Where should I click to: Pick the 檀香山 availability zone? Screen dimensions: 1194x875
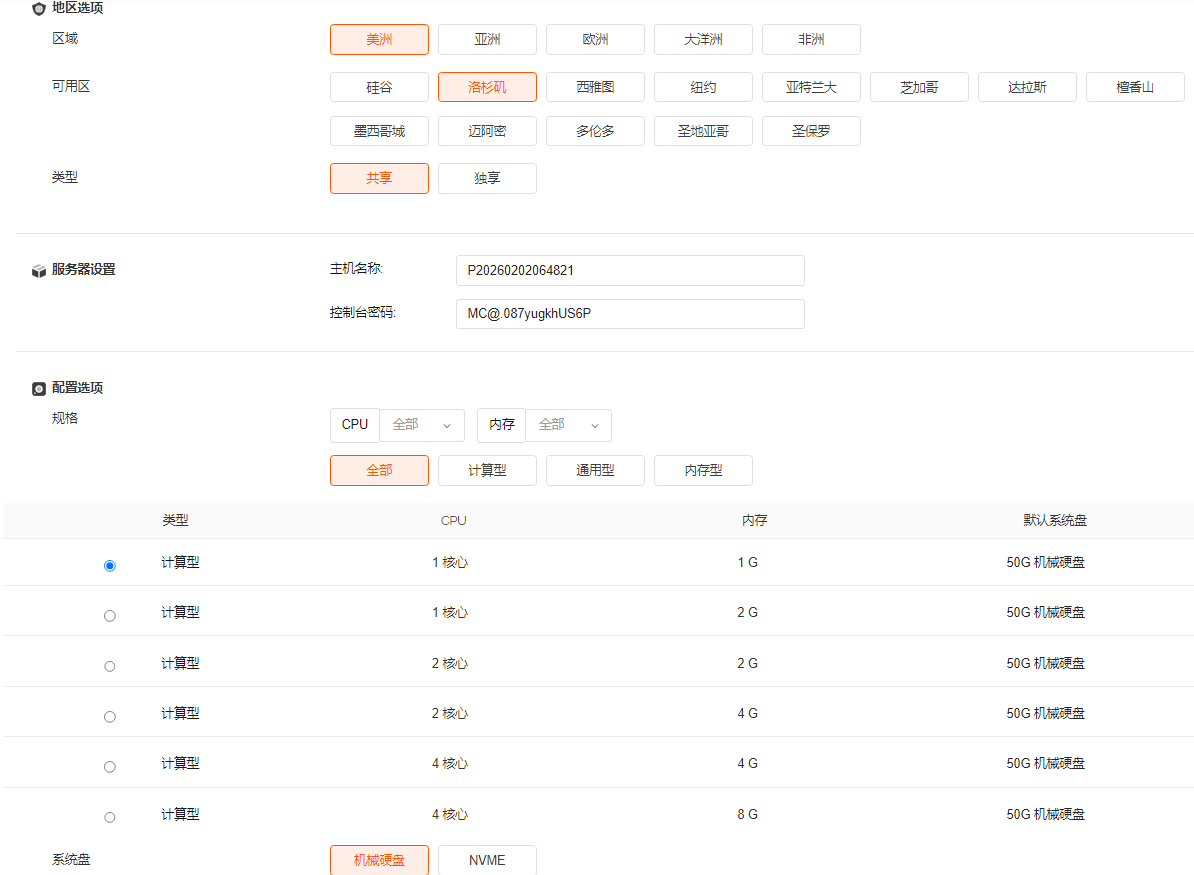1135,88
